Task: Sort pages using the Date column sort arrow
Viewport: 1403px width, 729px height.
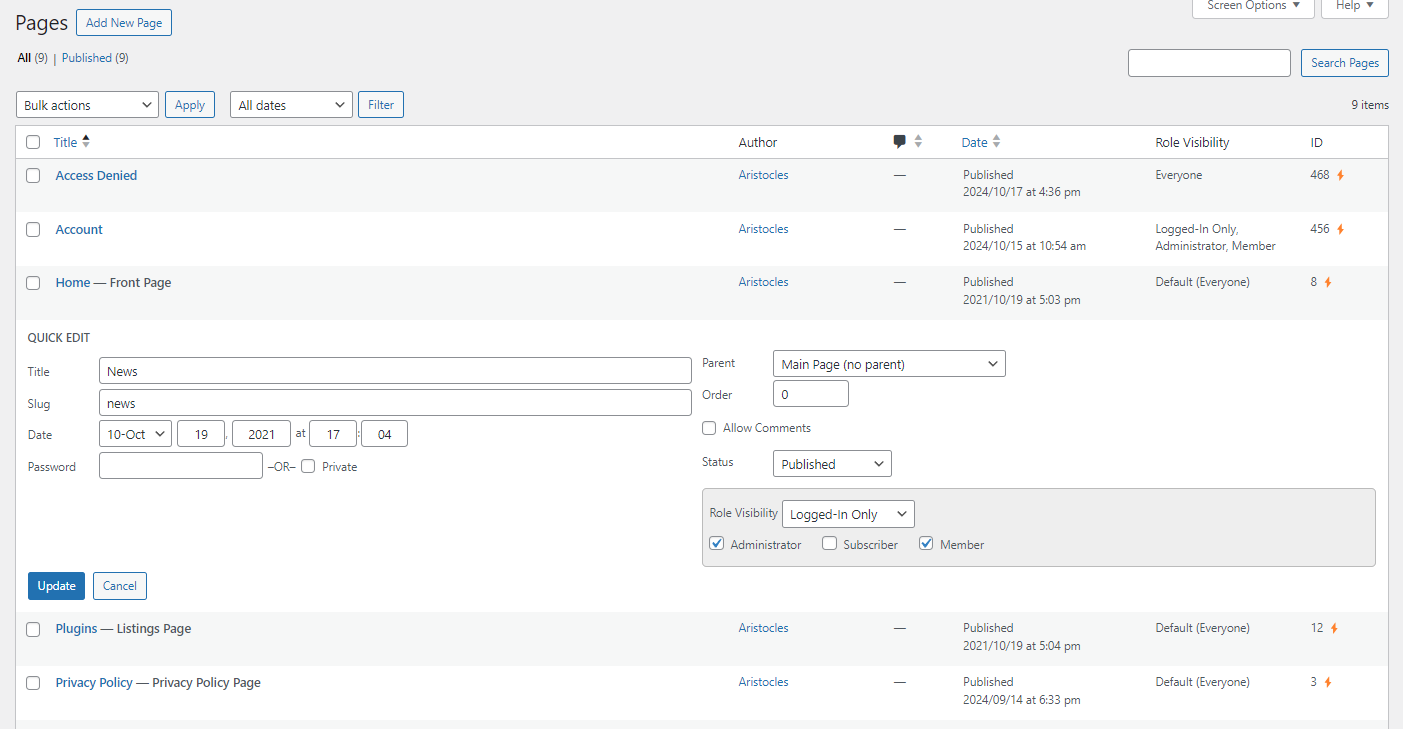Action: tap(997, 141)
